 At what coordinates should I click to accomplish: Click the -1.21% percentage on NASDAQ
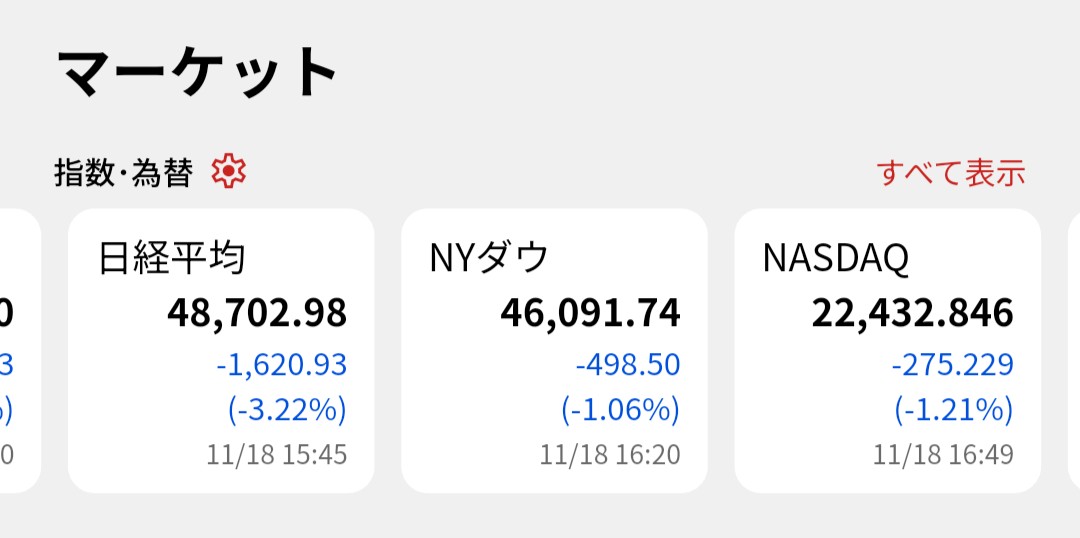(x=953, y=410)
